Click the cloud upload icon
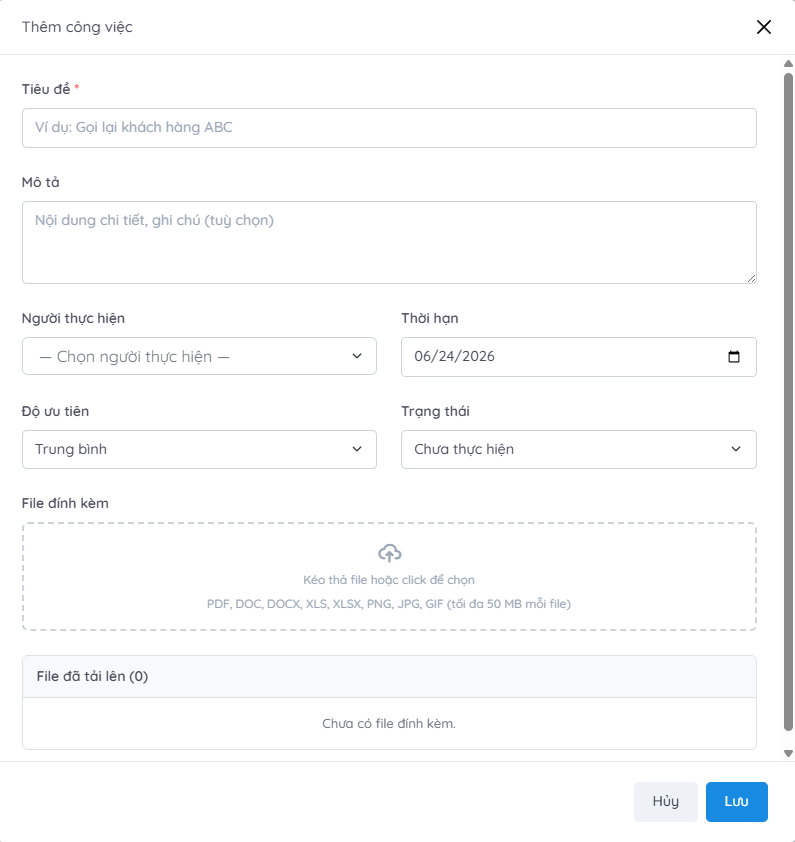795x842 pixels. click(389, 553)
